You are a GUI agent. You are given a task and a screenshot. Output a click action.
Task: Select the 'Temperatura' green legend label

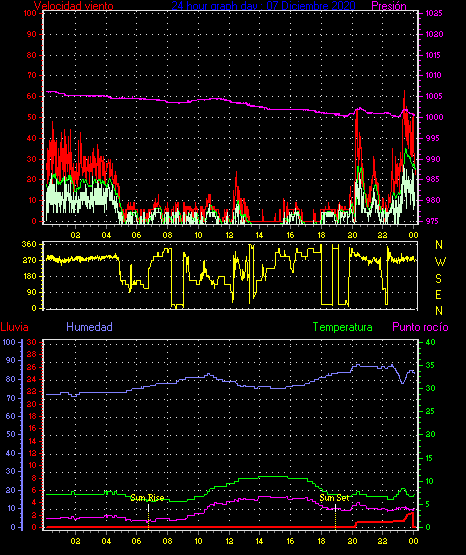point(343,327)
